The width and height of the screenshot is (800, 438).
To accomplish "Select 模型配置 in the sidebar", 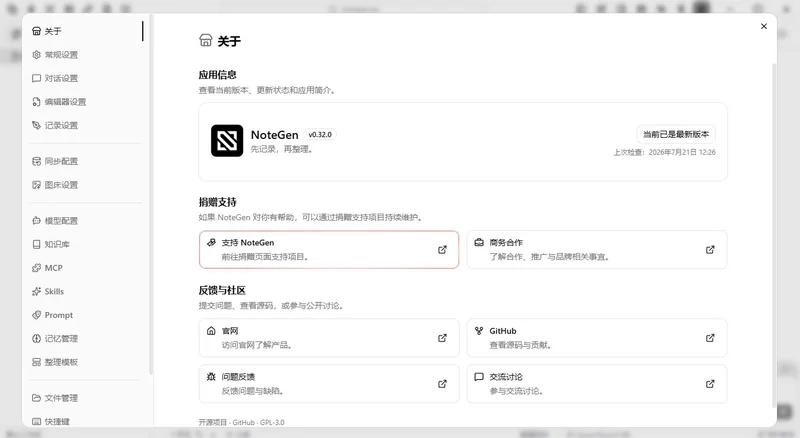I will [85, 221].
